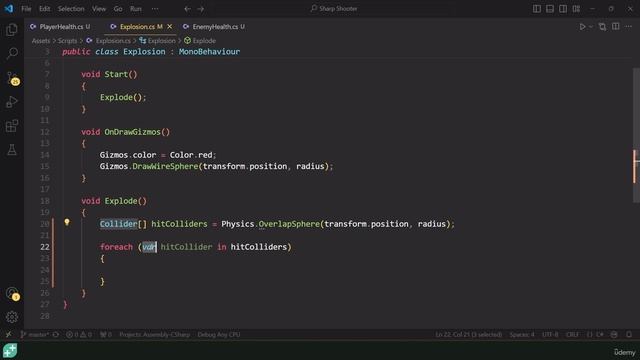This screenshot has height=360, width=640.
Task: Expand the run button dropdown arrow
Action: tap(591, 27)
